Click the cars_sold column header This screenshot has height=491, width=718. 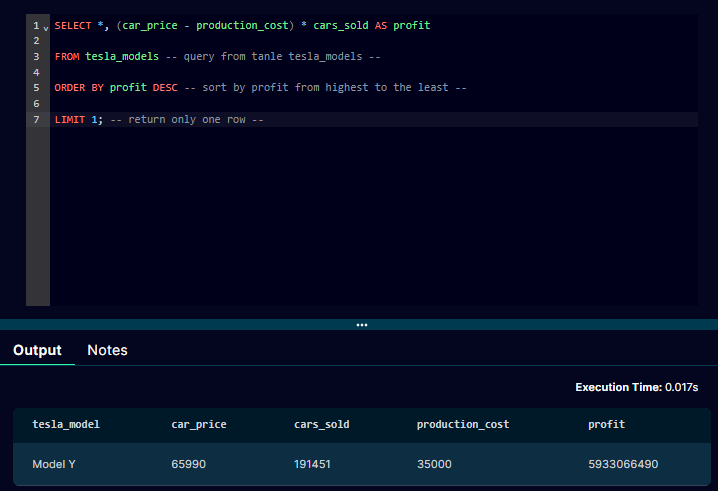click(321, 425)
